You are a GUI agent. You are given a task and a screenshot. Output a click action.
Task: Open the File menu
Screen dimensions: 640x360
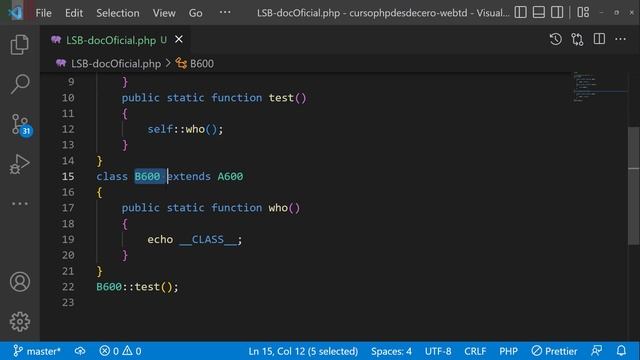(x=43, y=13)
